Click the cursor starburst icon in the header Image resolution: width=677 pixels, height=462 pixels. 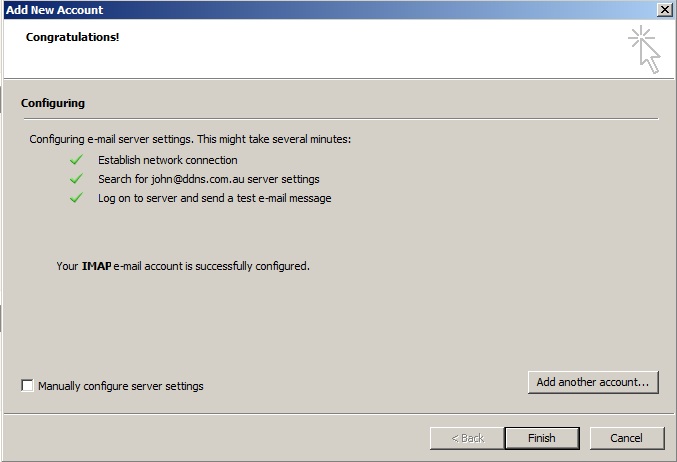tap(644, 49)
